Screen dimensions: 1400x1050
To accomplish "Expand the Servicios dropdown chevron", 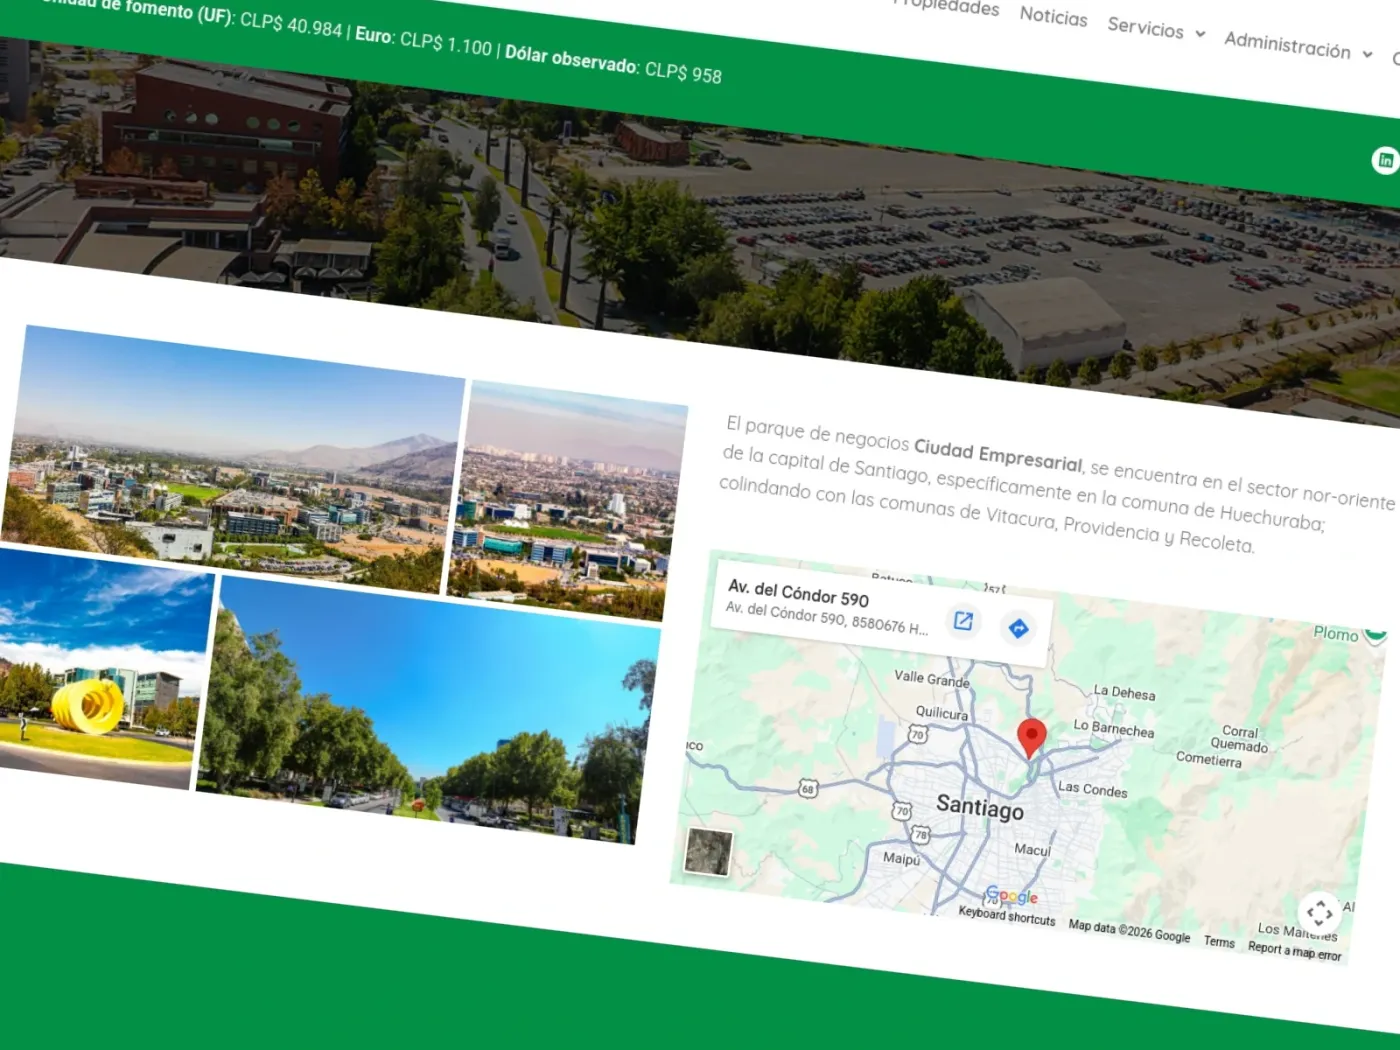I will point(1200,34).
